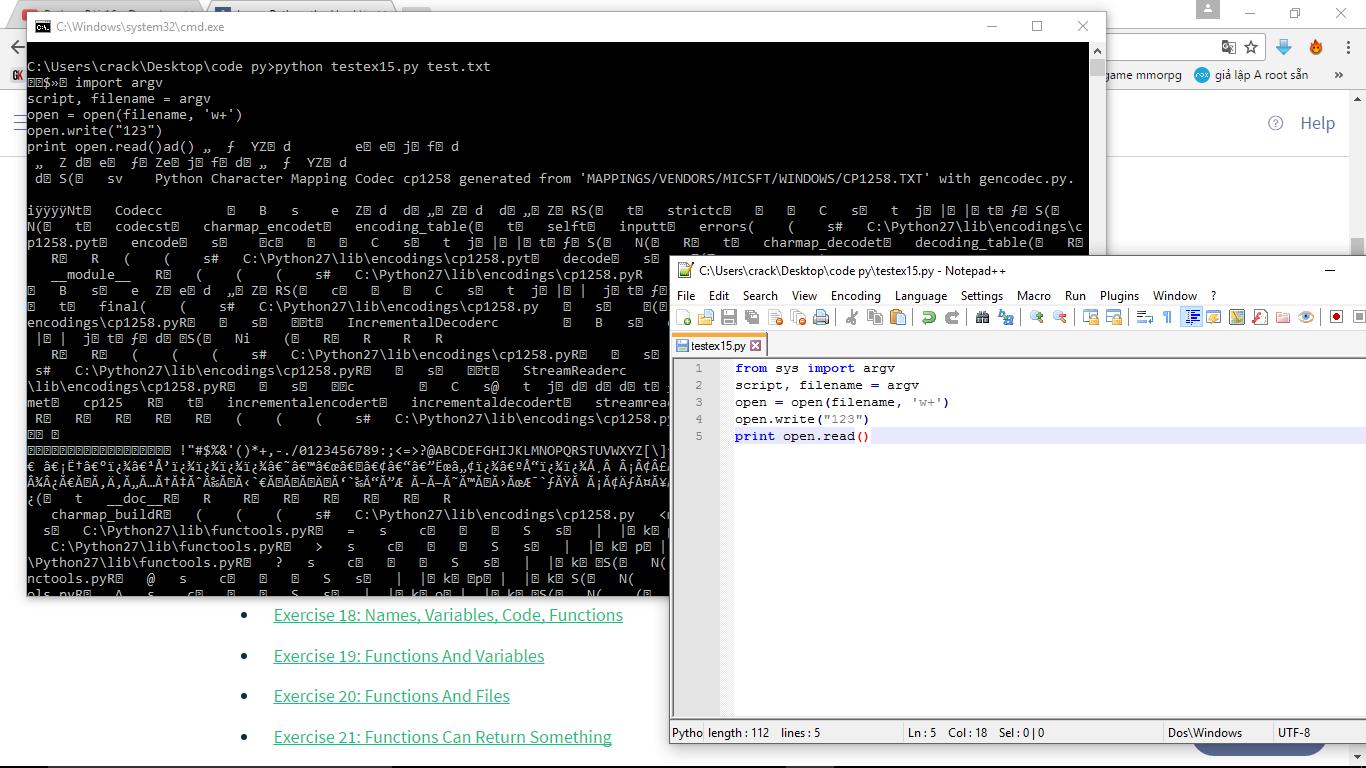Open Exercise 19: Functions And Variables link
The width and height of the screenshot is (1366, 768).
(409, 656)
